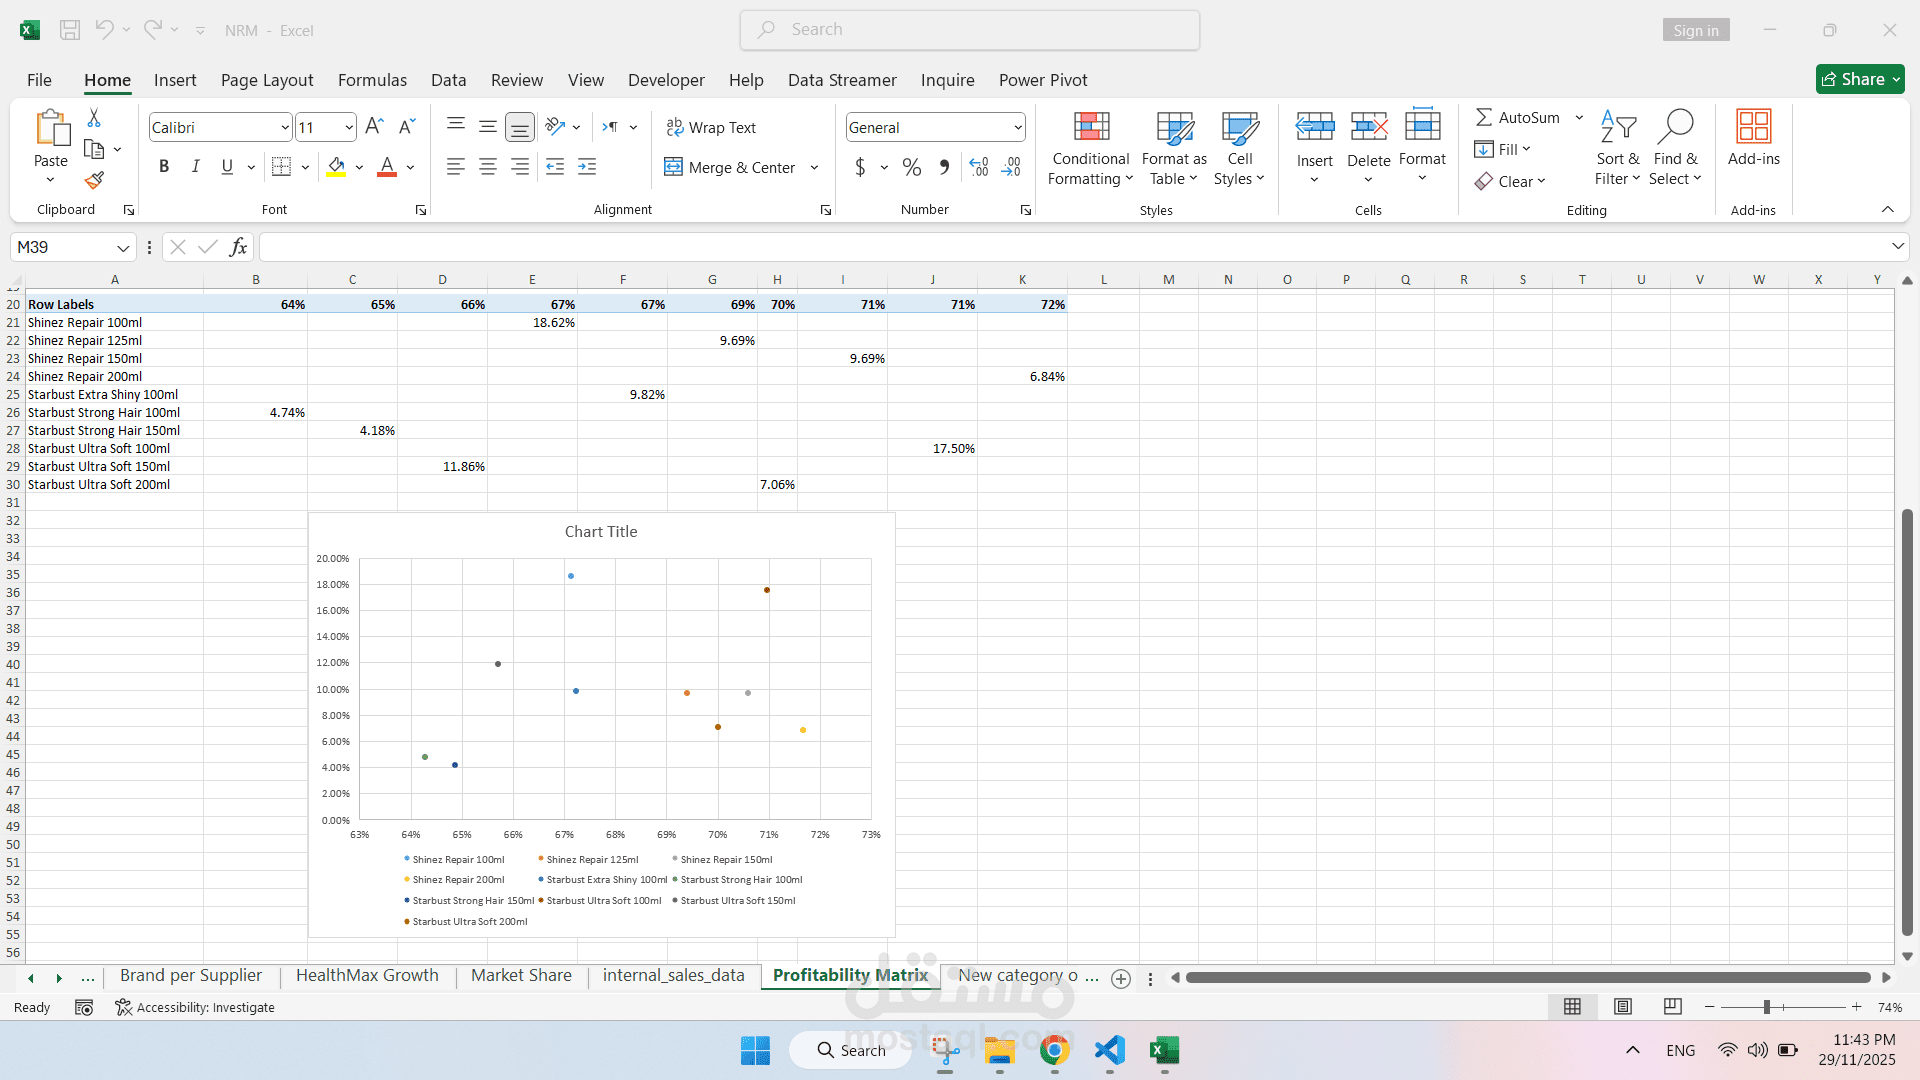
Task: Switch to Page Layout view in status bar
Action: (1623, 1007)
